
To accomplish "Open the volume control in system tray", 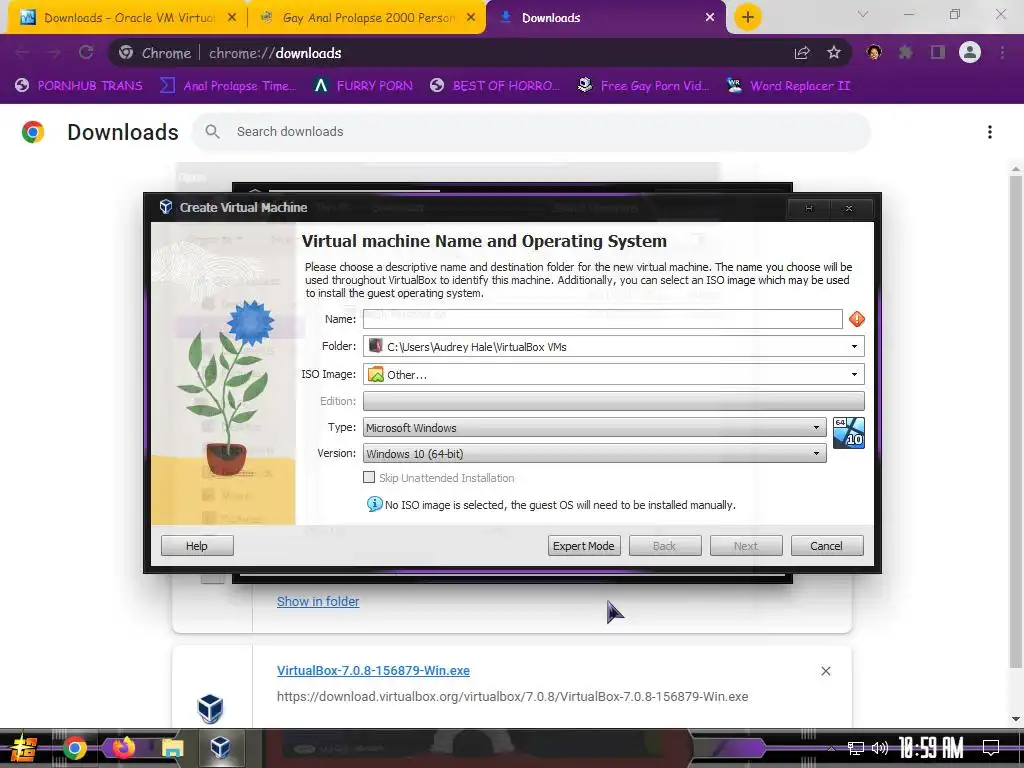I will 880,748.
